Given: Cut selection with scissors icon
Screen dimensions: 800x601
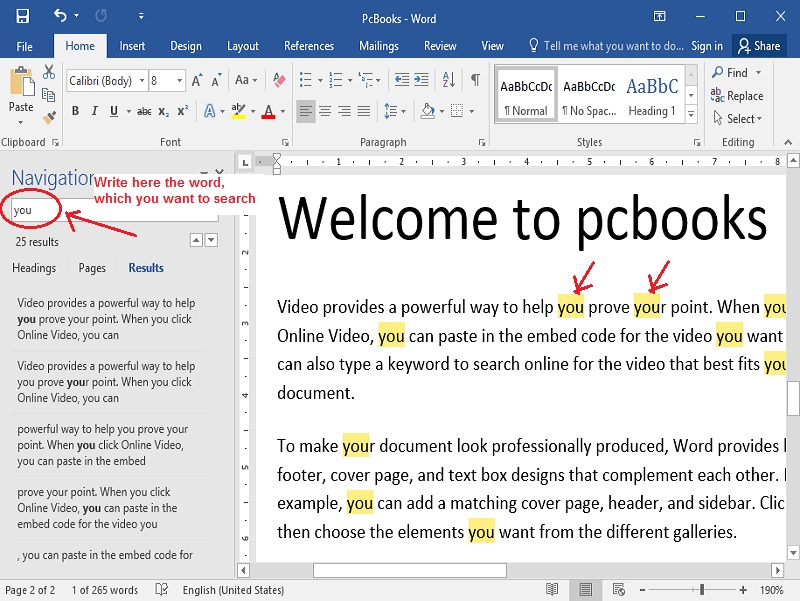Looking at the screenshot, I should point(49,72).
